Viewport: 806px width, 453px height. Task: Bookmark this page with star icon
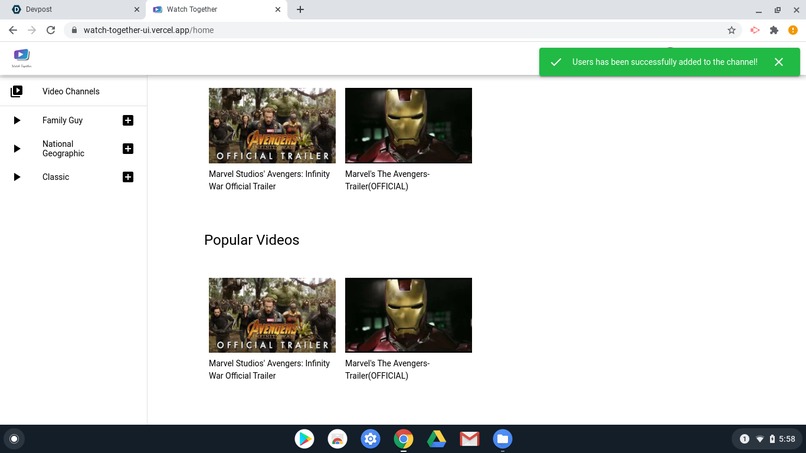tap(731, 30)
